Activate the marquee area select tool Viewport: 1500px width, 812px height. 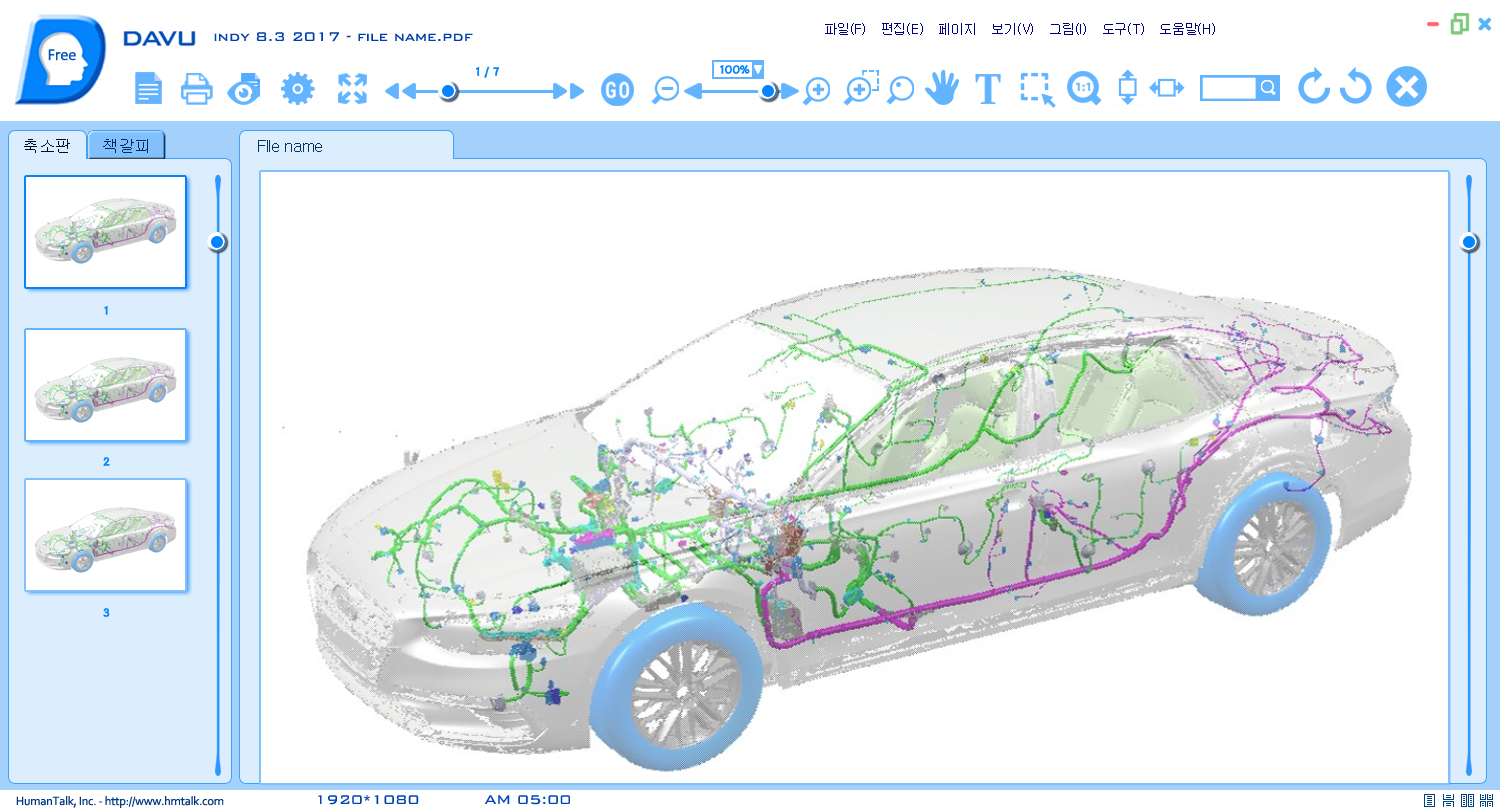1037,89
